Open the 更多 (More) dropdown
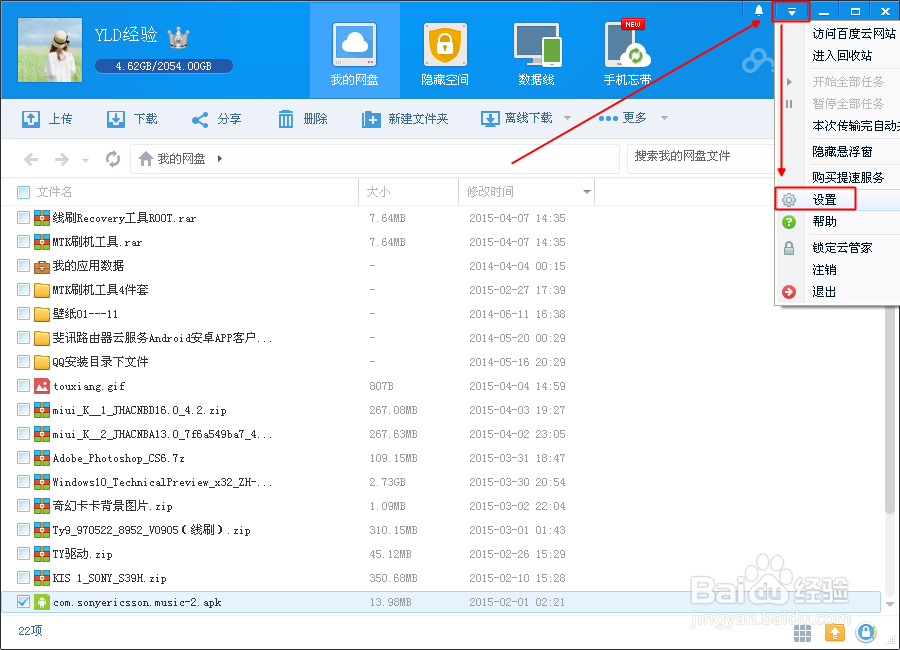The width and height of the screenshot is (900, 650). (x=634, y=118)
